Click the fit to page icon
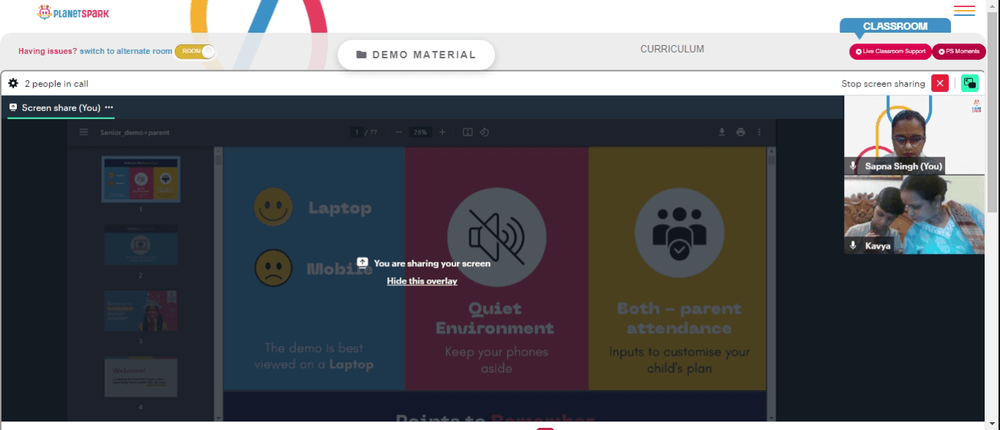The width and height of the screenshot is (1000, 430). (467, 132)
